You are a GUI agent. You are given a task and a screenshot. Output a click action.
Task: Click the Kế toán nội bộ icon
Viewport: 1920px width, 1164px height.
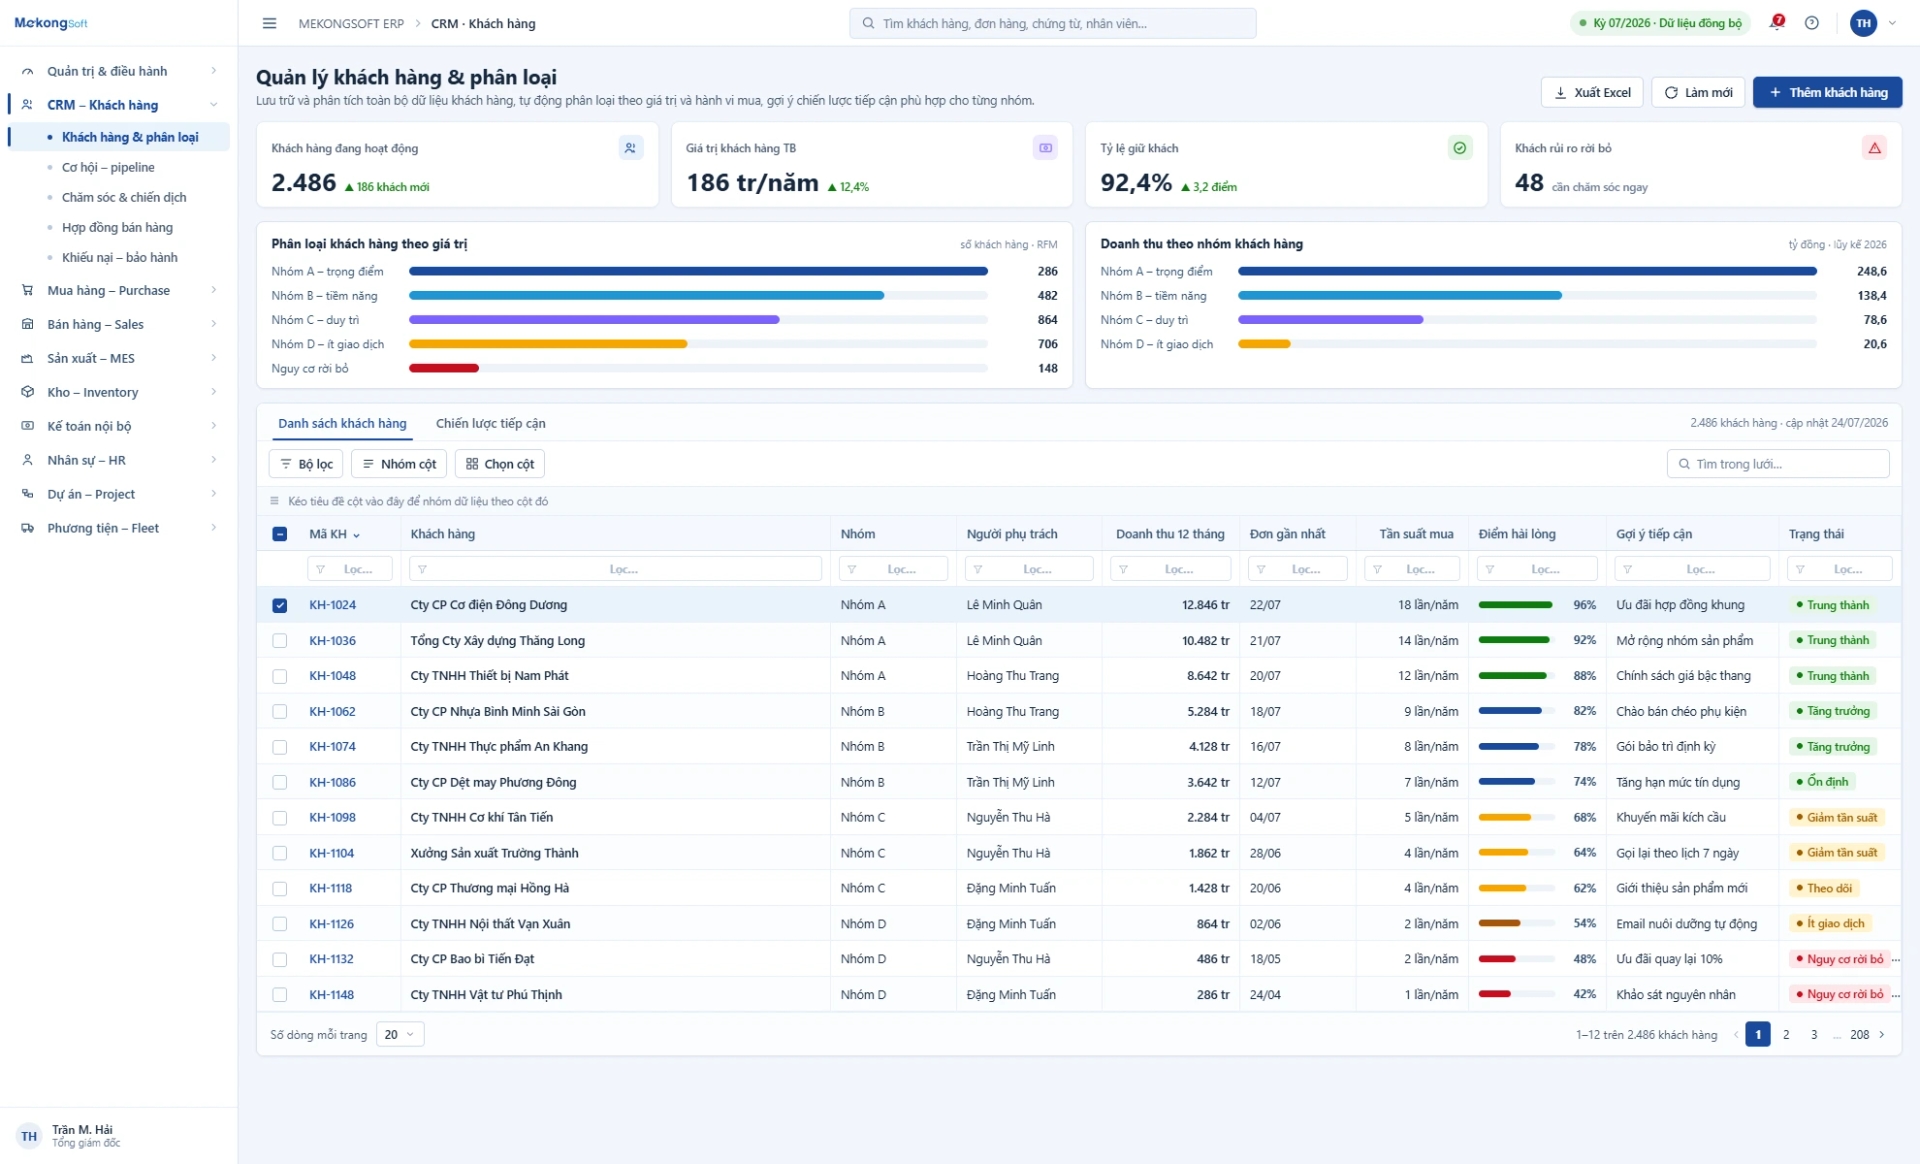27,426
